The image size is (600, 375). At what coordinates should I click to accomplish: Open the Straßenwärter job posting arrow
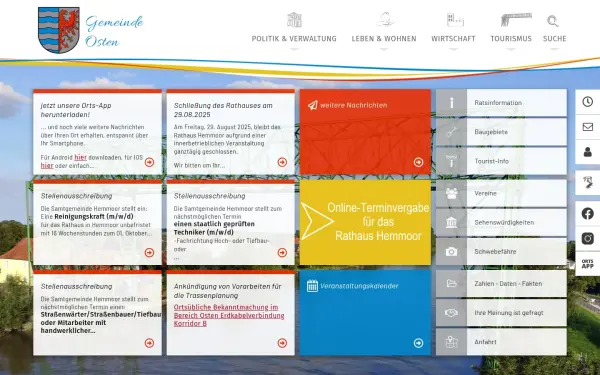[x=149, y=343]
